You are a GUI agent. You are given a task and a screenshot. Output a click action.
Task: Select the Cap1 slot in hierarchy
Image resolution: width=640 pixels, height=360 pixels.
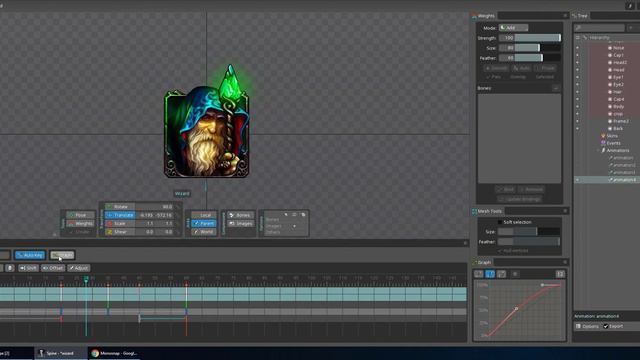[618, 55]
